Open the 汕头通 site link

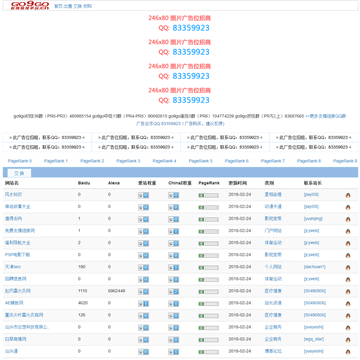point(11,351)
